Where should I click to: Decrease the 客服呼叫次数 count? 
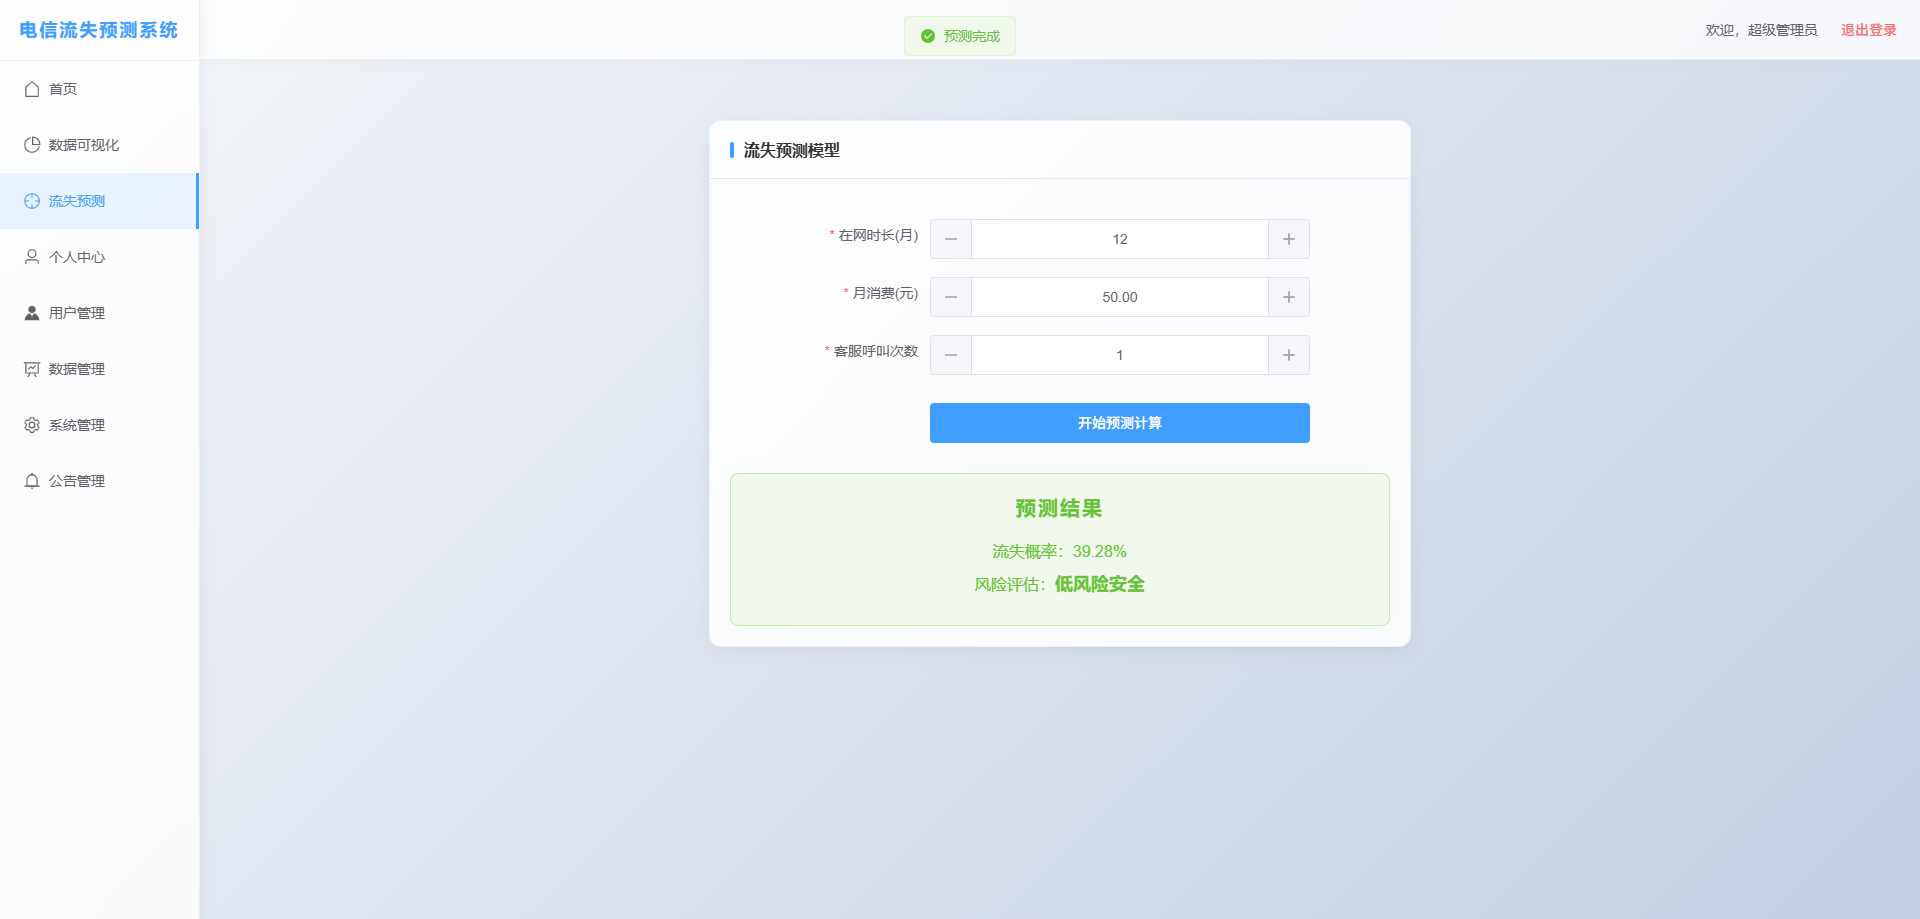951,355
